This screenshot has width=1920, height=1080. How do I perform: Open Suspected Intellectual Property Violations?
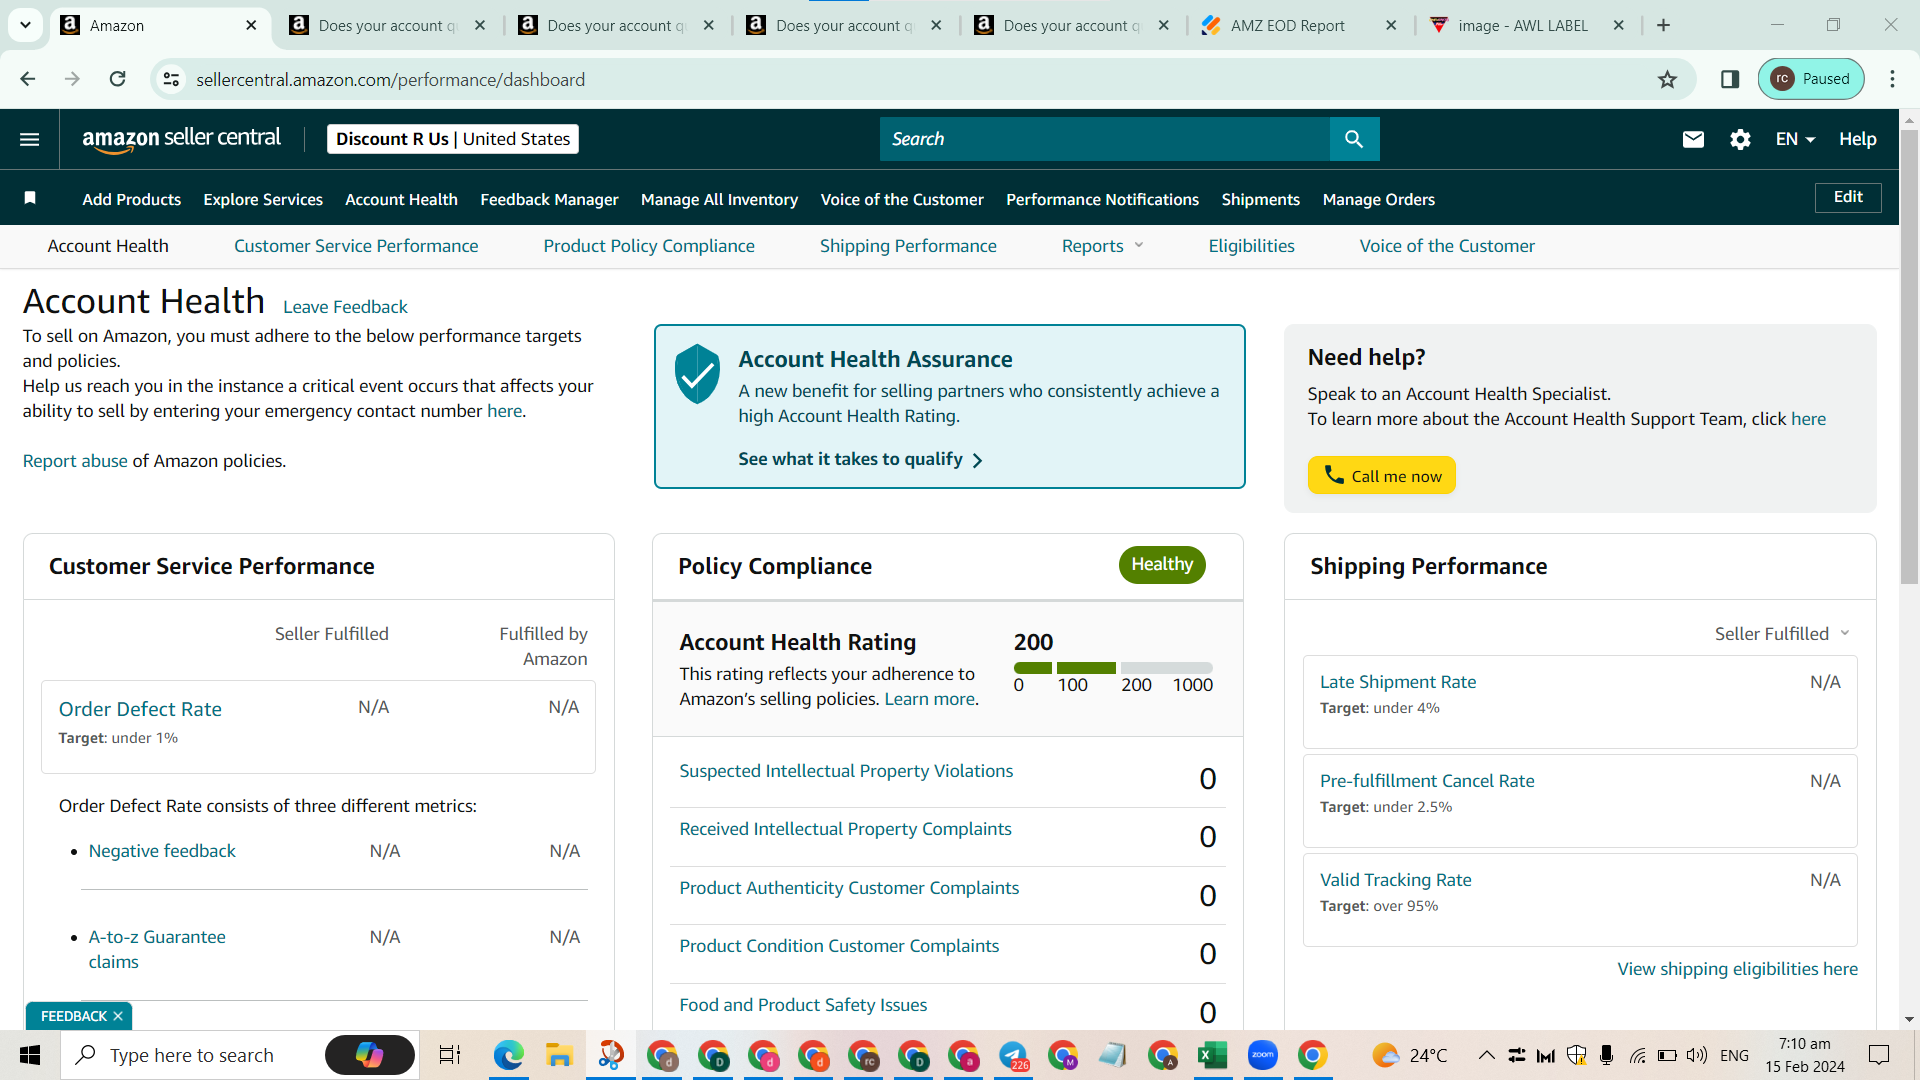tap(846, 771)
